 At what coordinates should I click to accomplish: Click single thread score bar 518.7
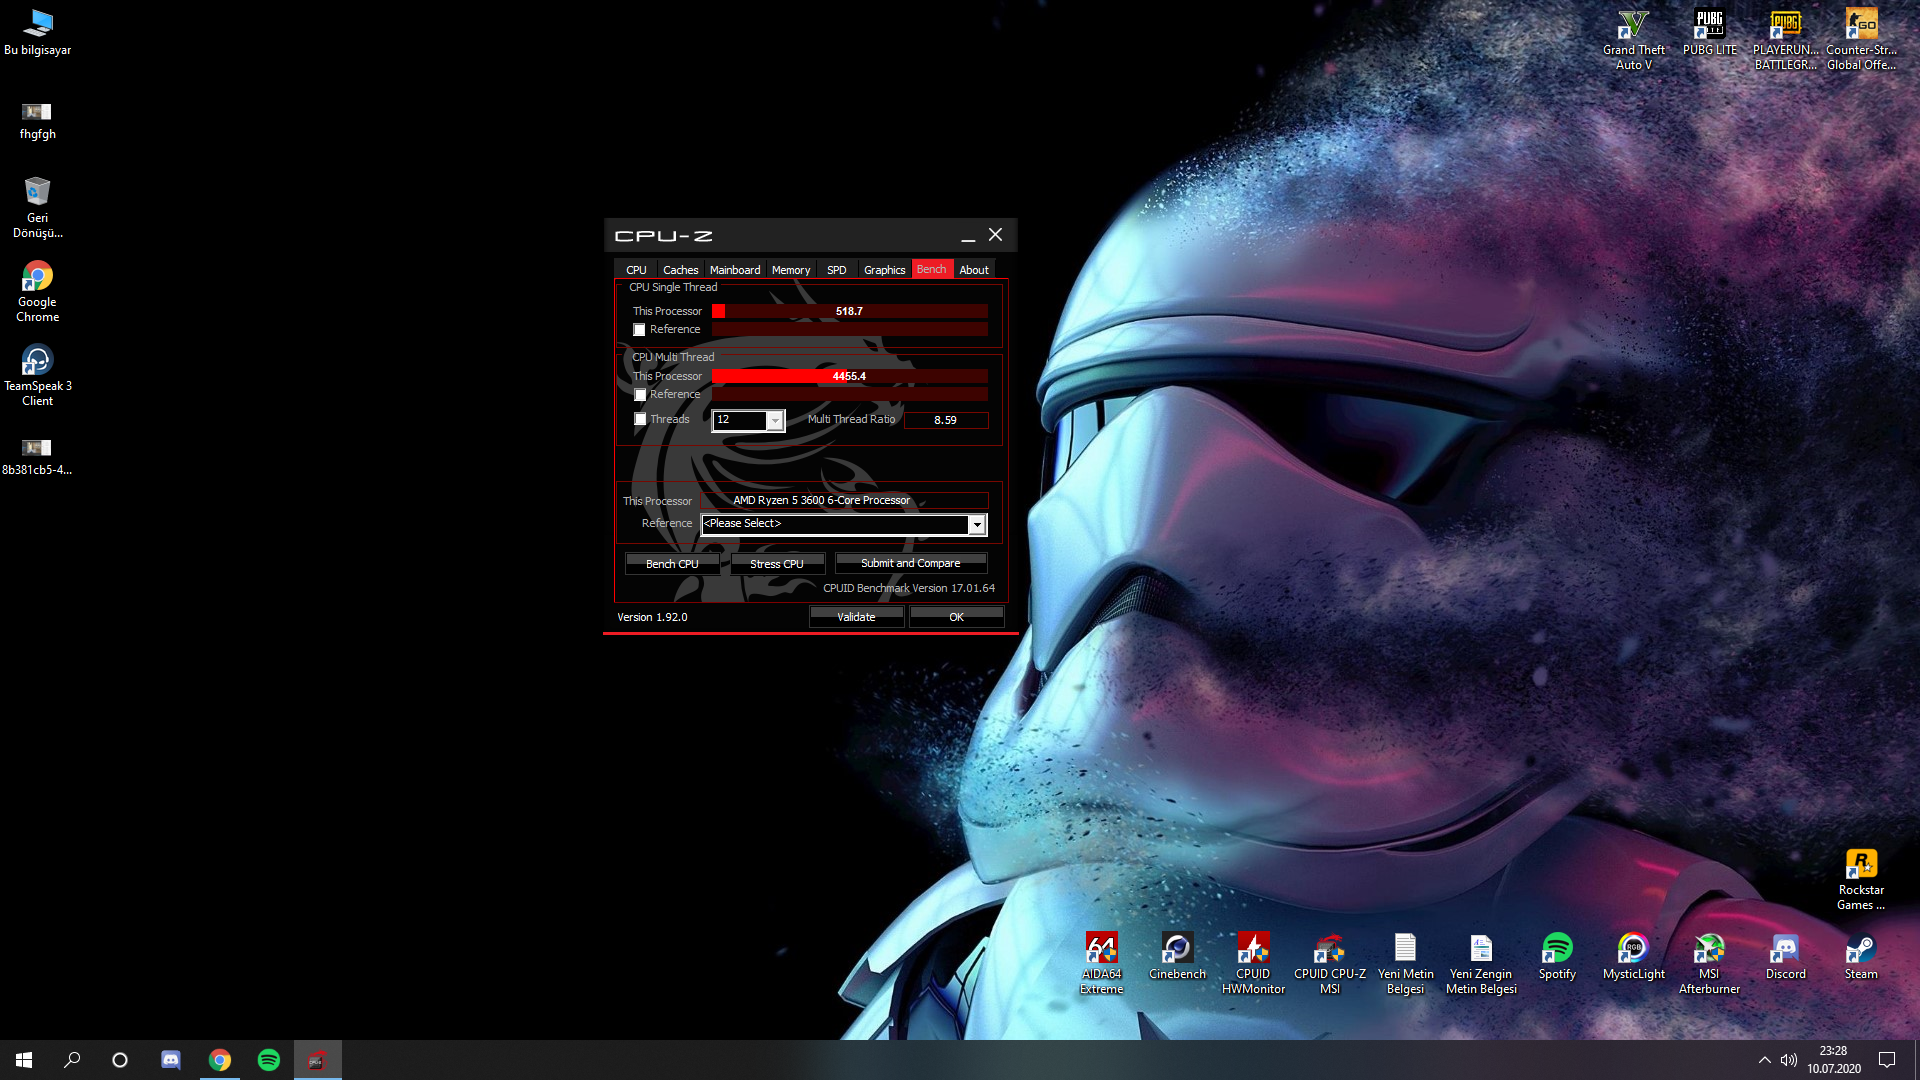[850, 311]
